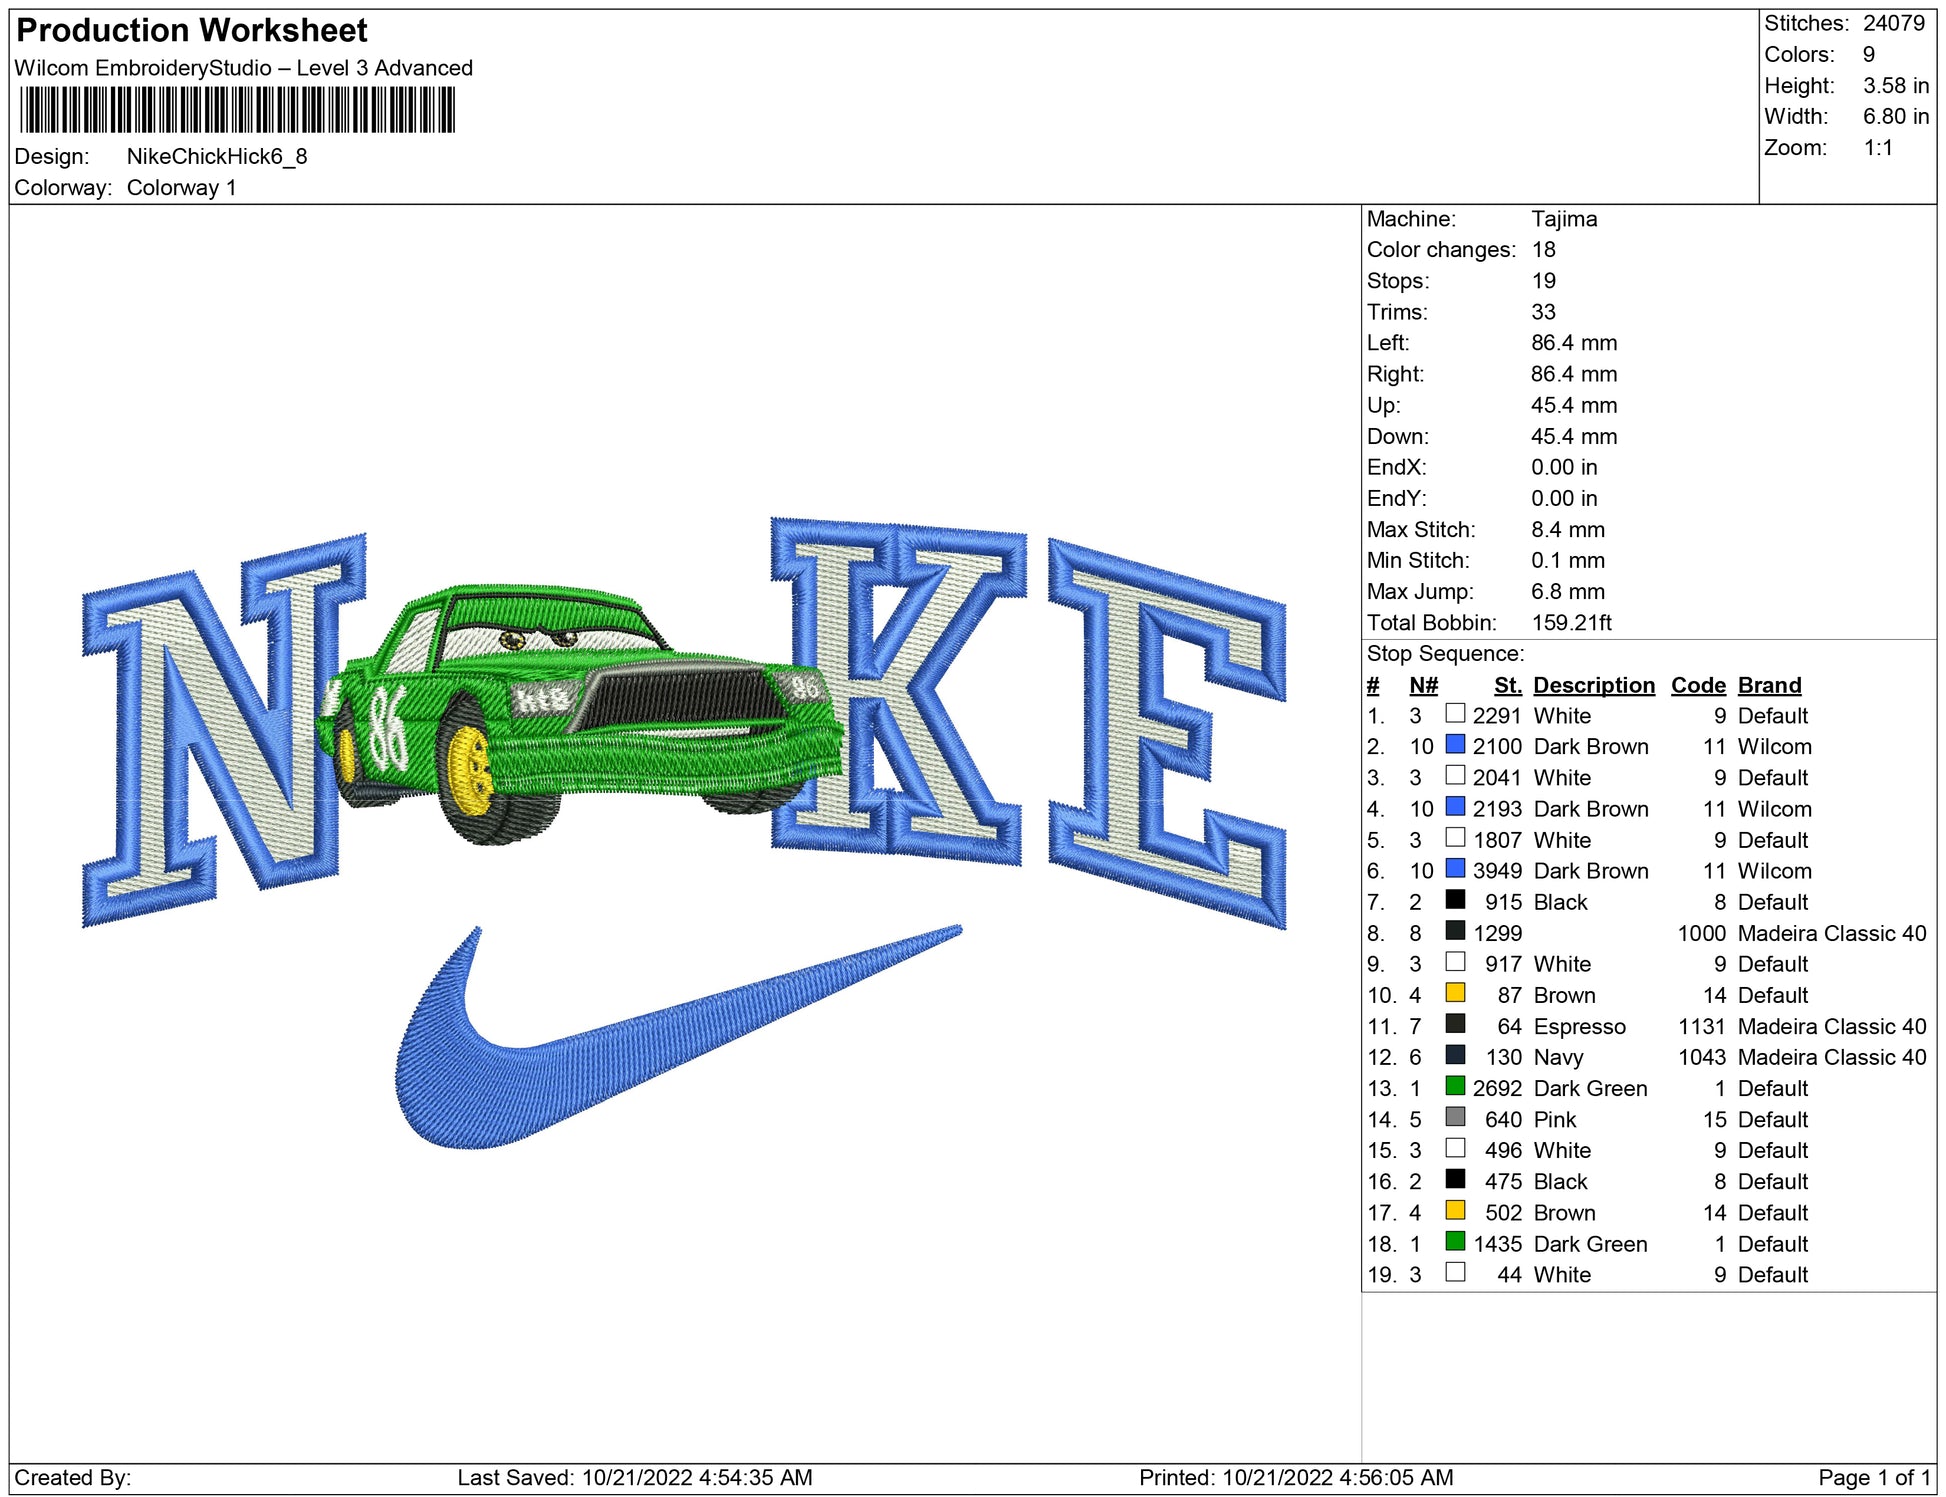Click the St. column header
Screen dimensions: 1946x1497
click(1507, 685)
